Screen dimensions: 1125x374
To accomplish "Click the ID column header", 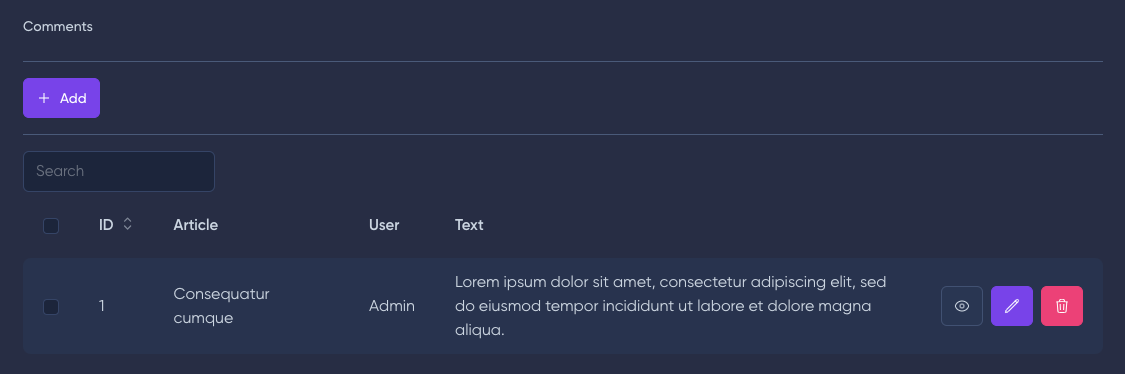I will pos(106,225).
